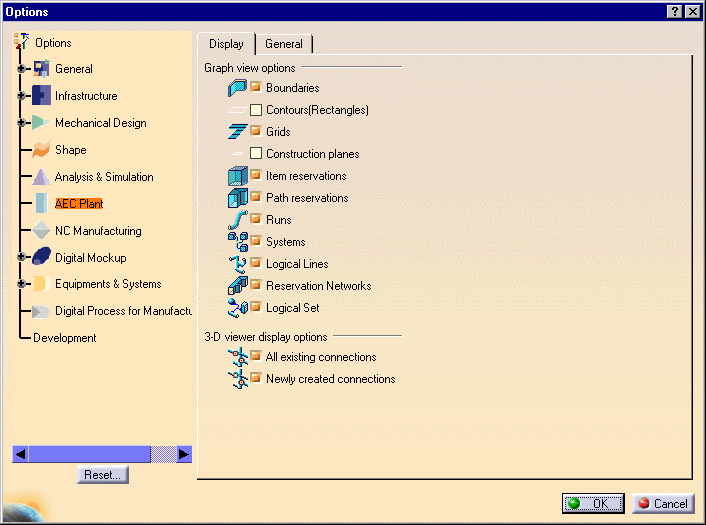Viewport: 706px width, 525px height.
Task: Expand the Equipments & Systems node
Action: 22,284
